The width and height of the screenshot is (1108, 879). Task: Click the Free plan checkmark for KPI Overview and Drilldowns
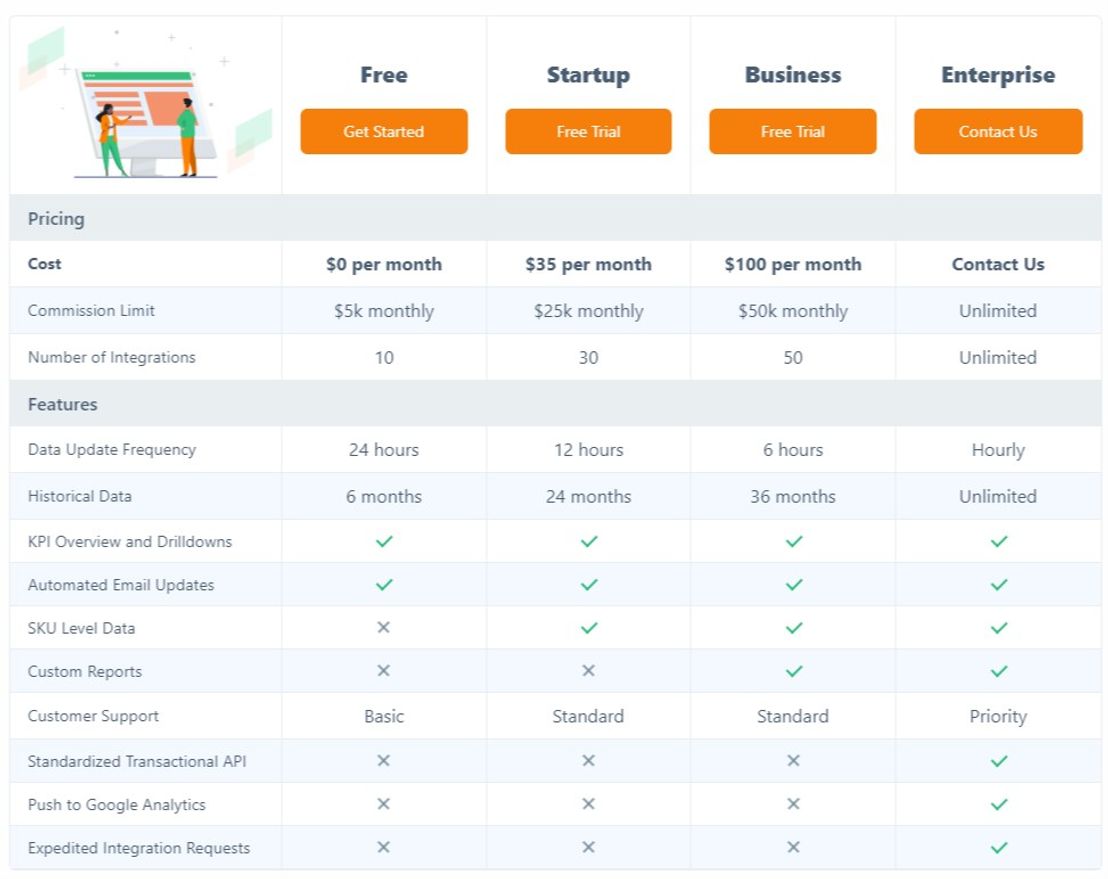pyautogui.click(x=384, y=541)
